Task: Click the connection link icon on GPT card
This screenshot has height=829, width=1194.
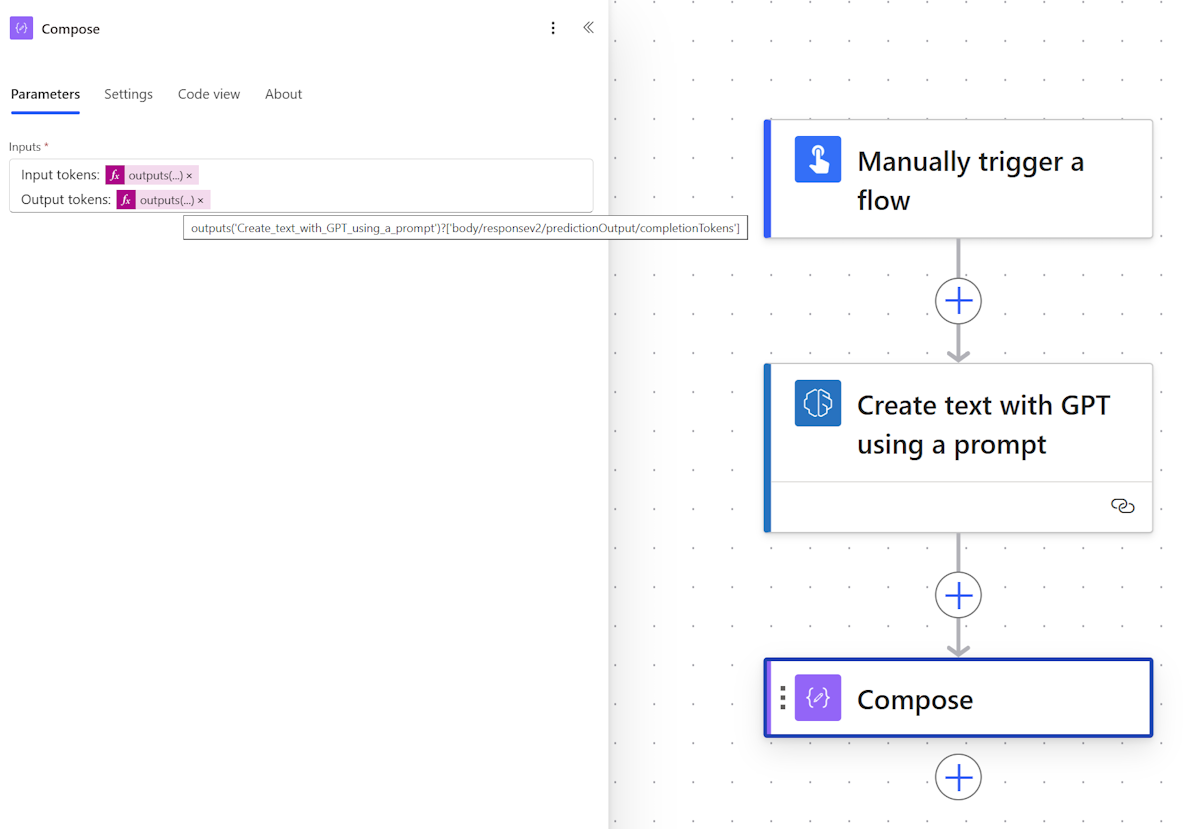Action: [x=1122, y=506]
